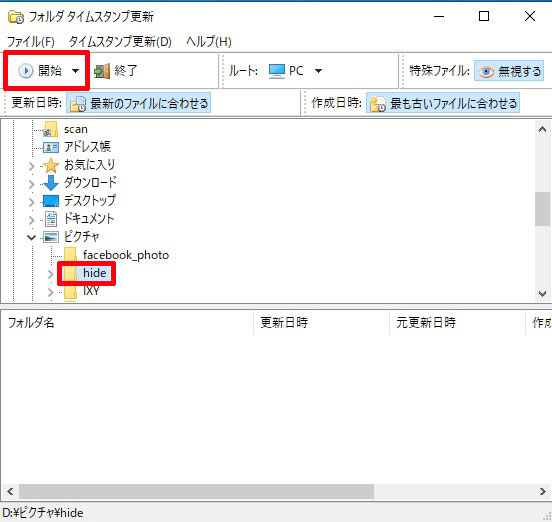The height and width of the screenshot is (522, 552).
Task: Expand the デスクトップ node
Action: tap(32, 202)
